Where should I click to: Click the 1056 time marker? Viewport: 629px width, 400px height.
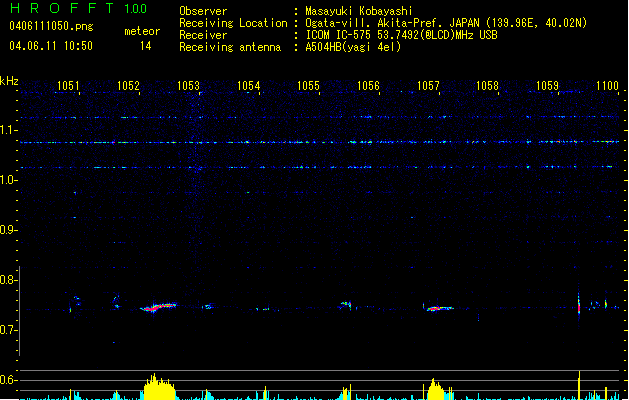tap(368, 85)
